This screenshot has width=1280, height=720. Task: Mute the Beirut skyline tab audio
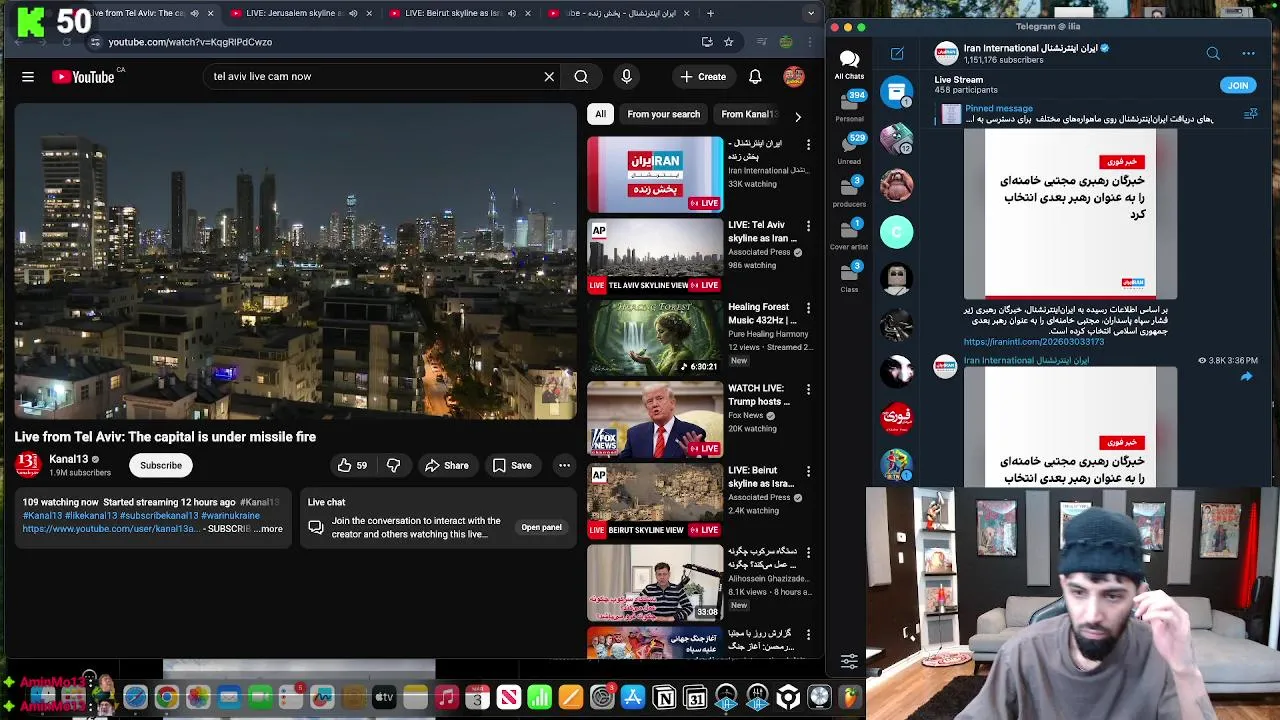(x=511, y=13)
